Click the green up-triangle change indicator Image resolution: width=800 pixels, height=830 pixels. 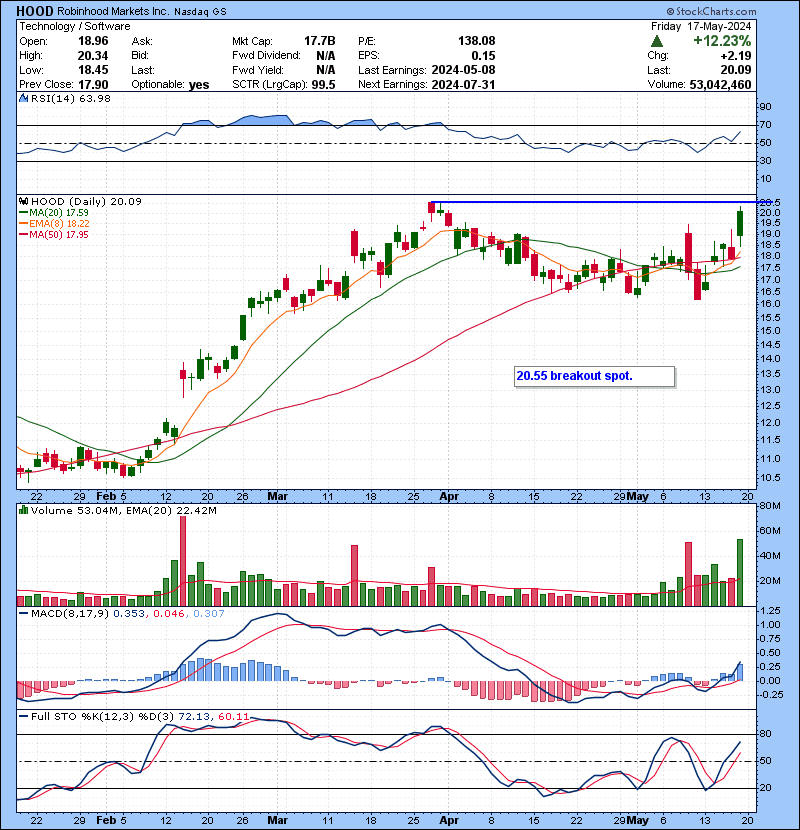point(657,41)
